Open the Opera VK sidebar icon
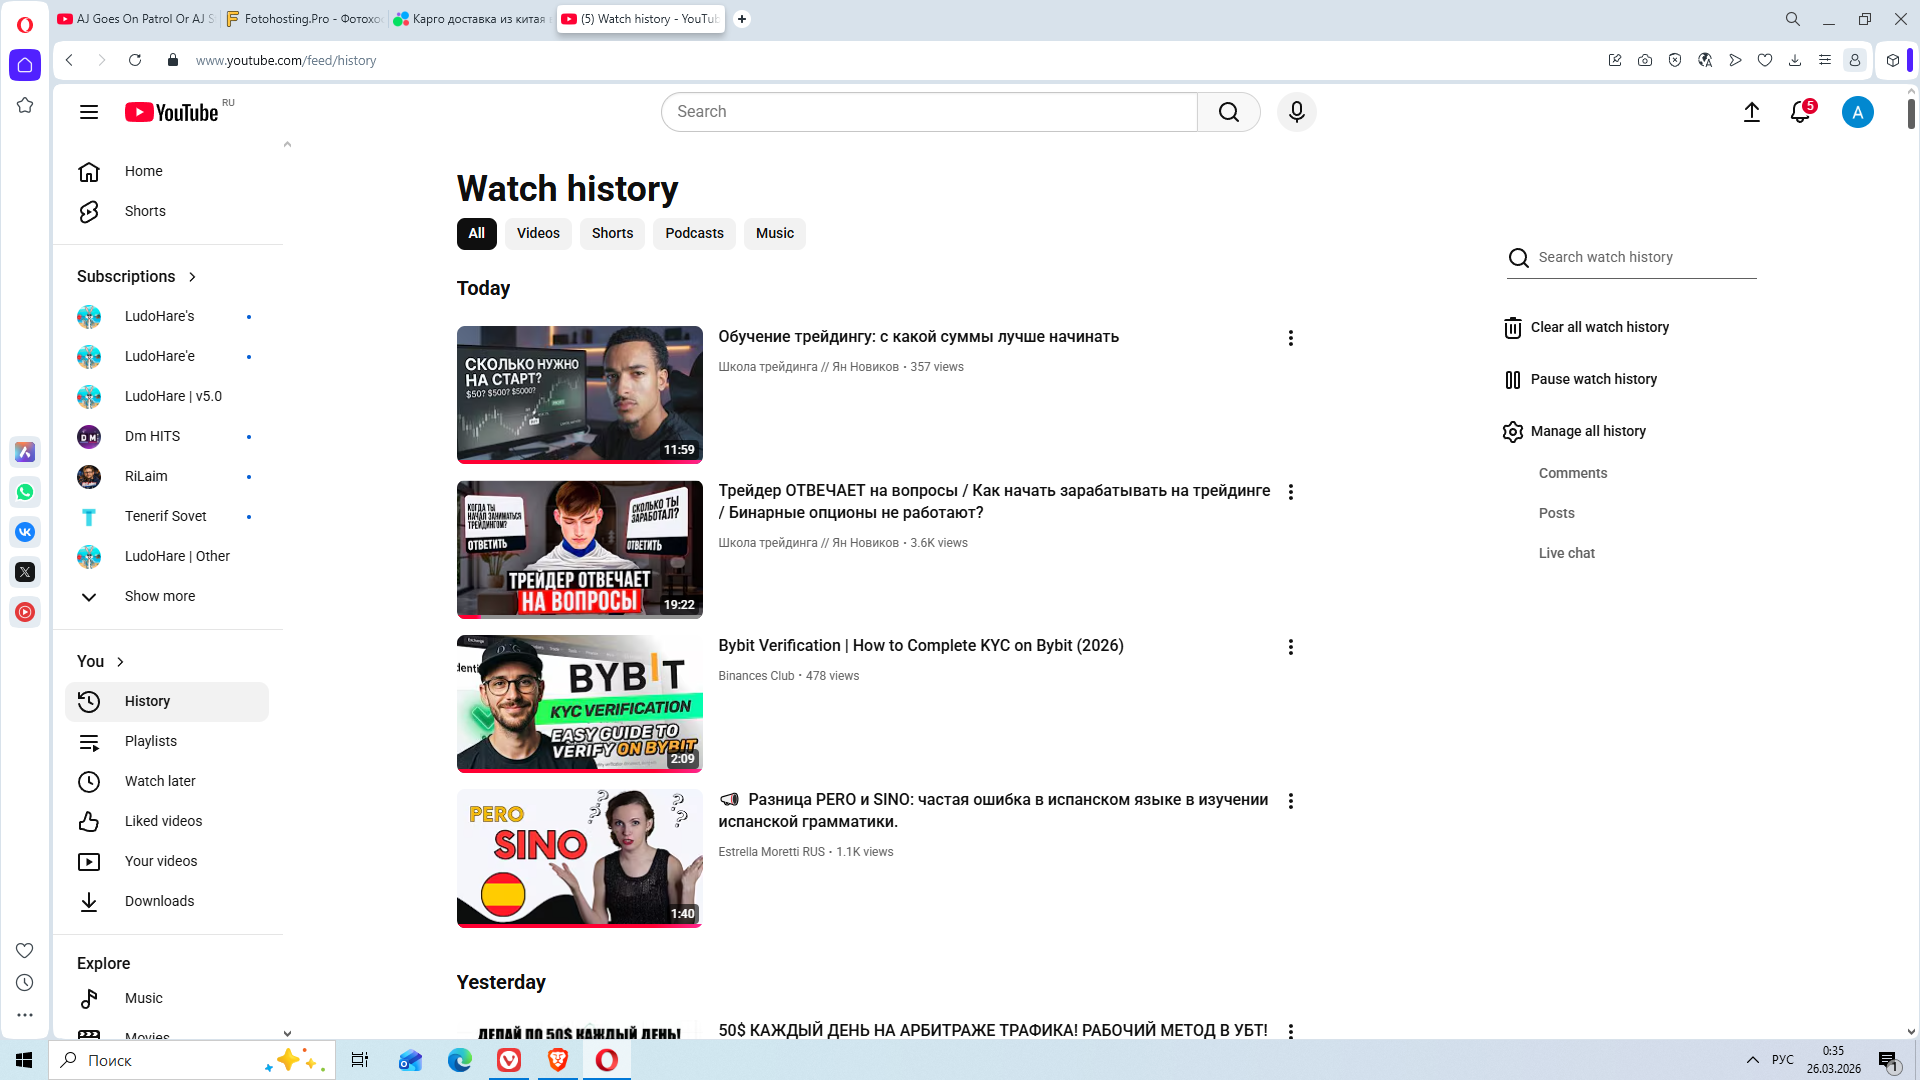Image resolution: width=1920 pixels, height=1080 pixels. pyautogui.click(x=25, y=532)
